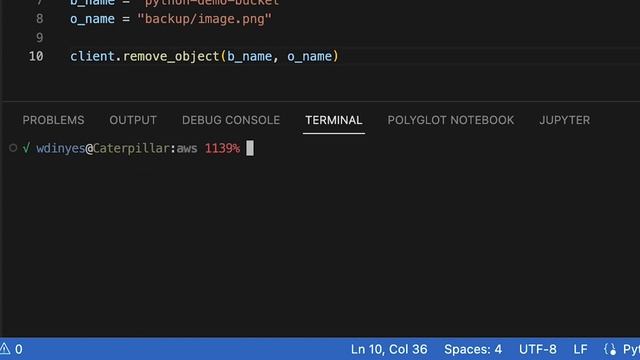Select the UTF-8 encoding indicator
Screen dimensions: 640x360
coord(538,349)
